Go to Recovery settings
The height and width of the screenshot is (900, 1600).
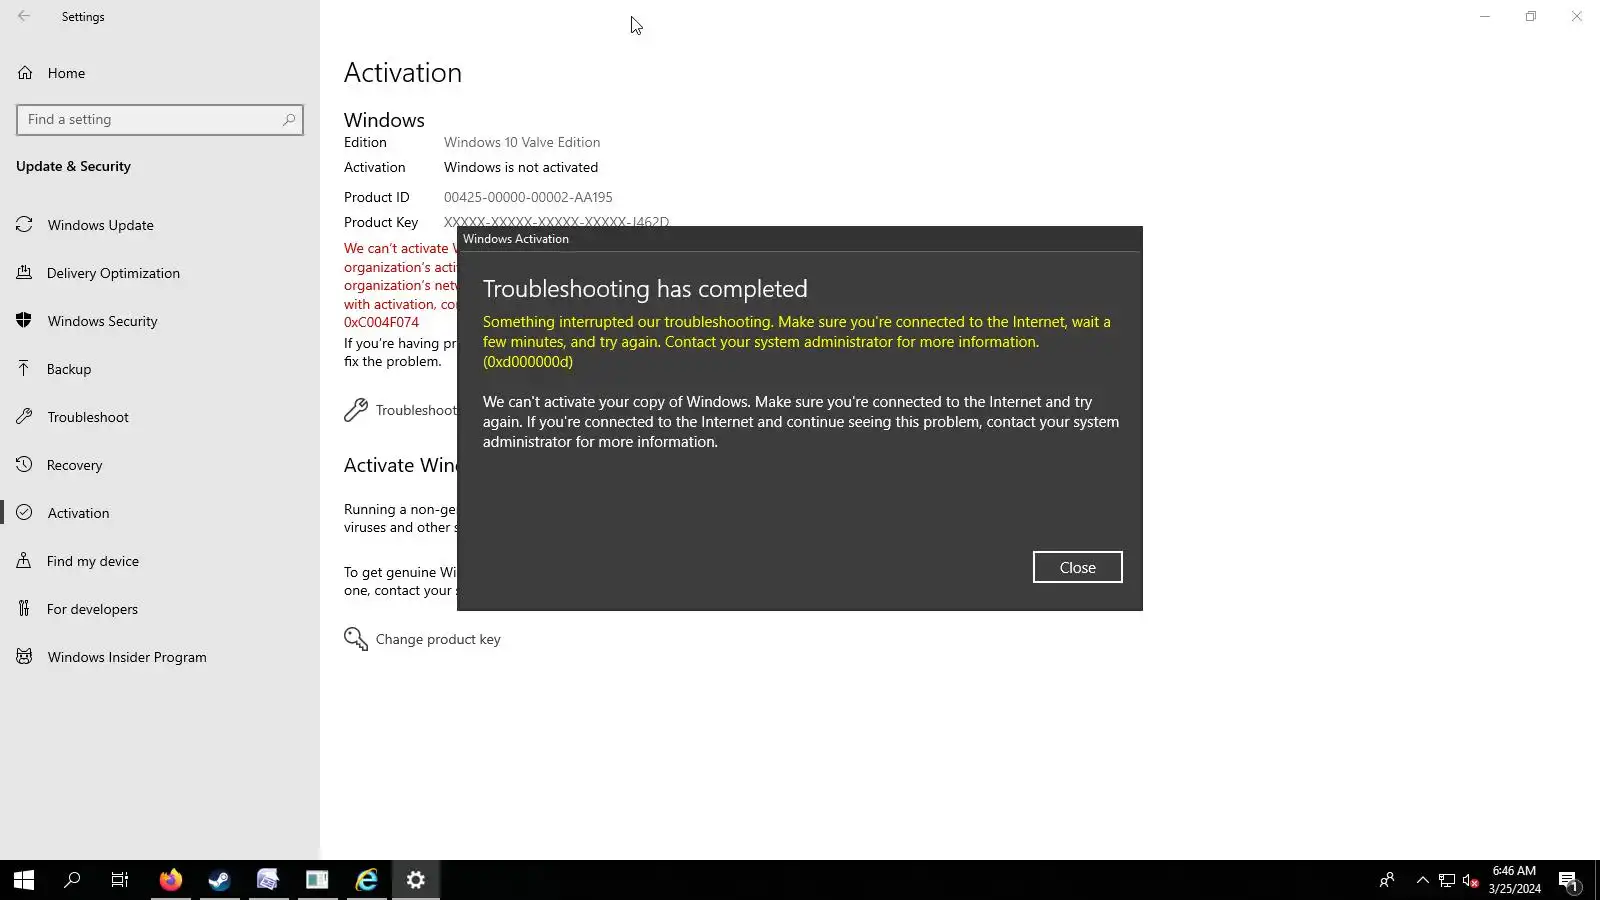tap(75, 465)
